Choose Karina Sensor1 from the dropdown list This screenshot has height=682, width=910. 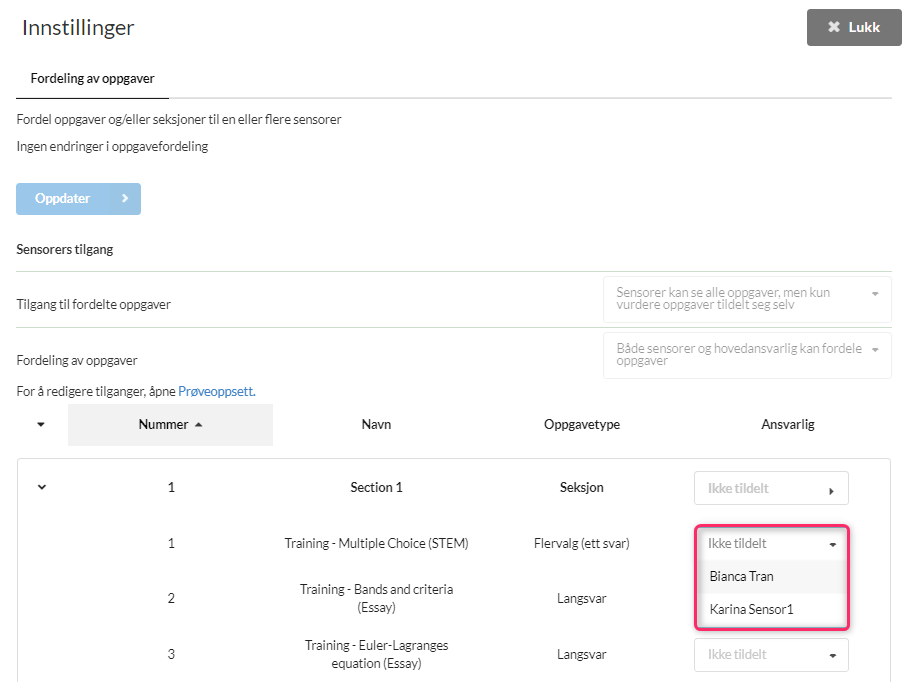(x=771, y=609)
